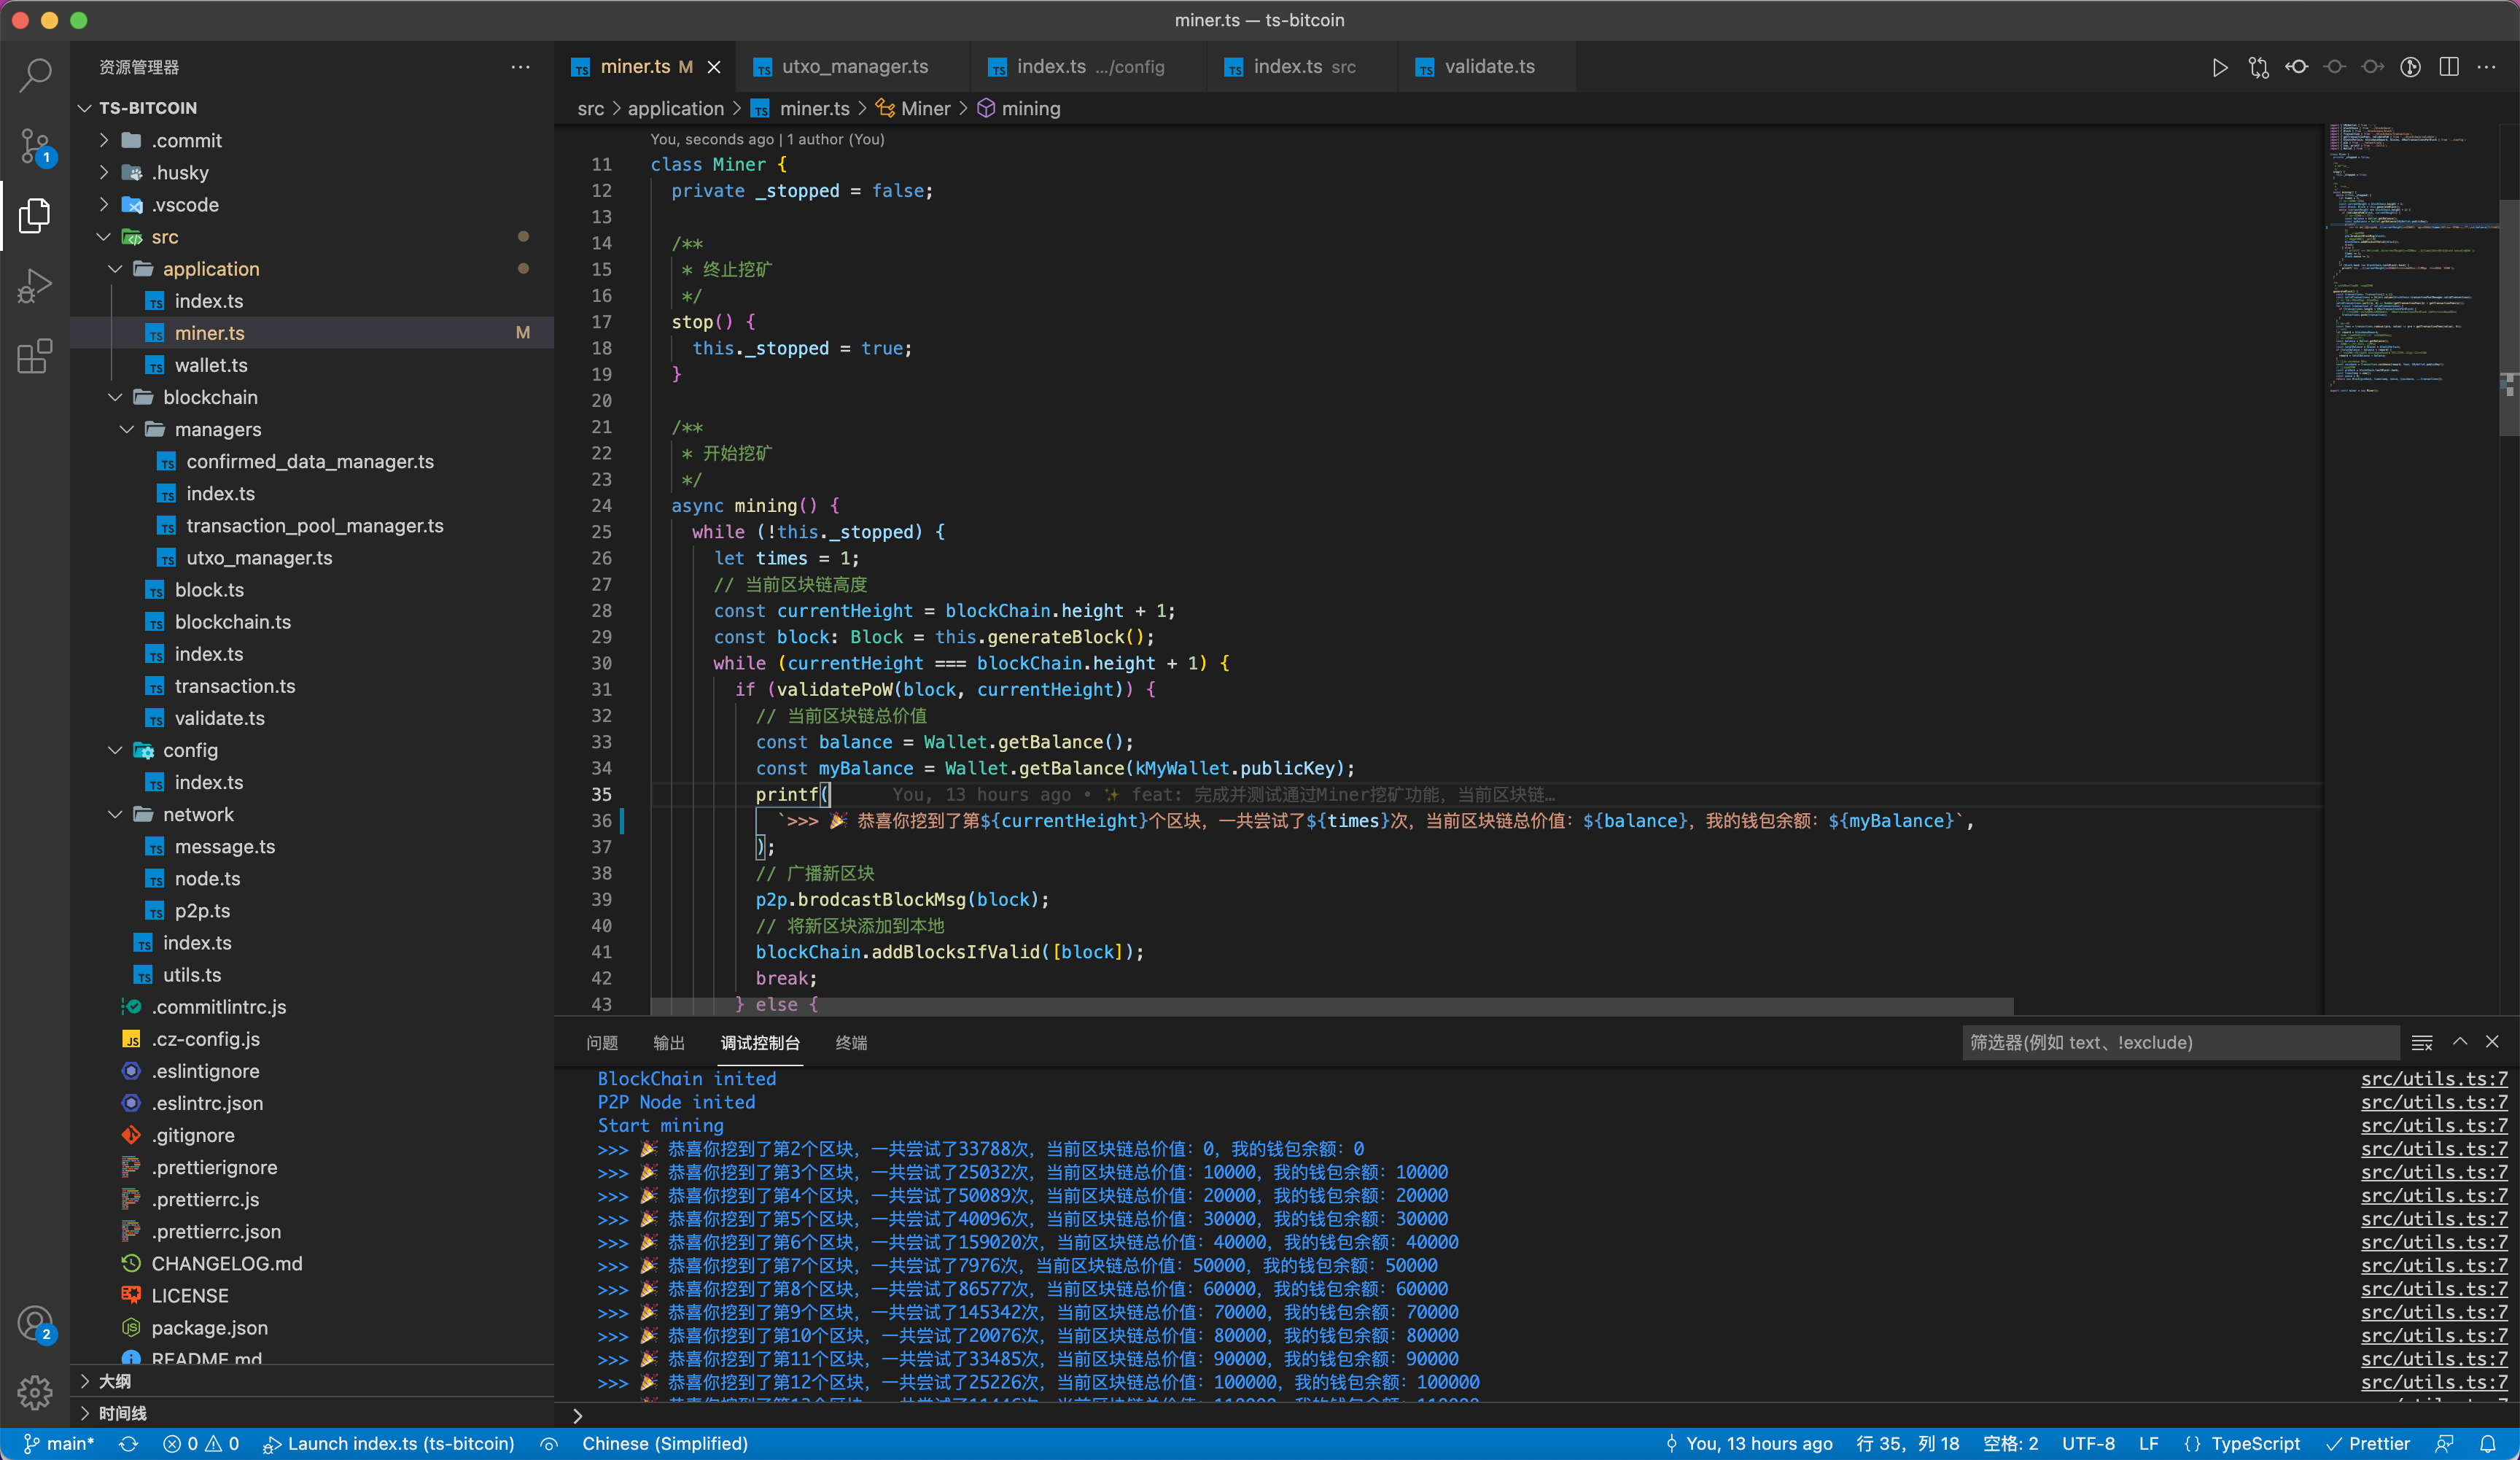The height and width of the screenshot is (1460, 2520).
Task: Open the Extensions view
Action: pyautogui.click(x=35, y=357)
